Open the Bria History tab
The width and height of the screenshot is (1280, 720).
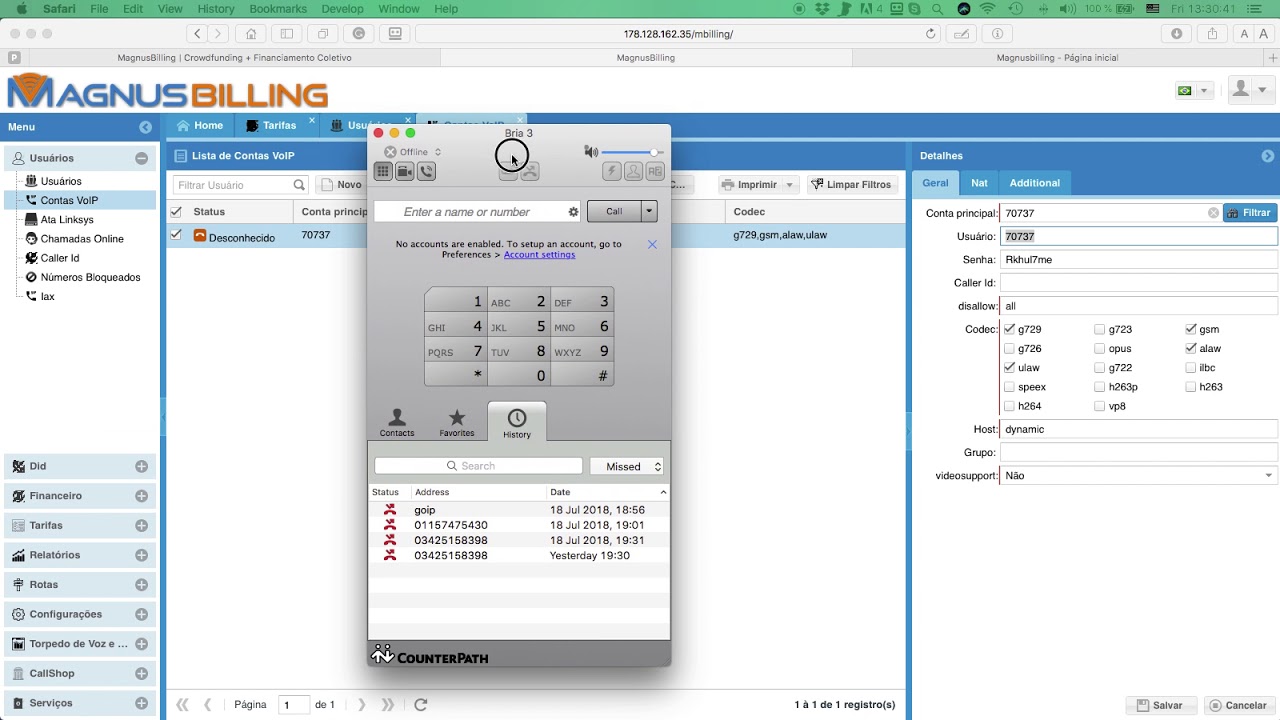[517, 423]
